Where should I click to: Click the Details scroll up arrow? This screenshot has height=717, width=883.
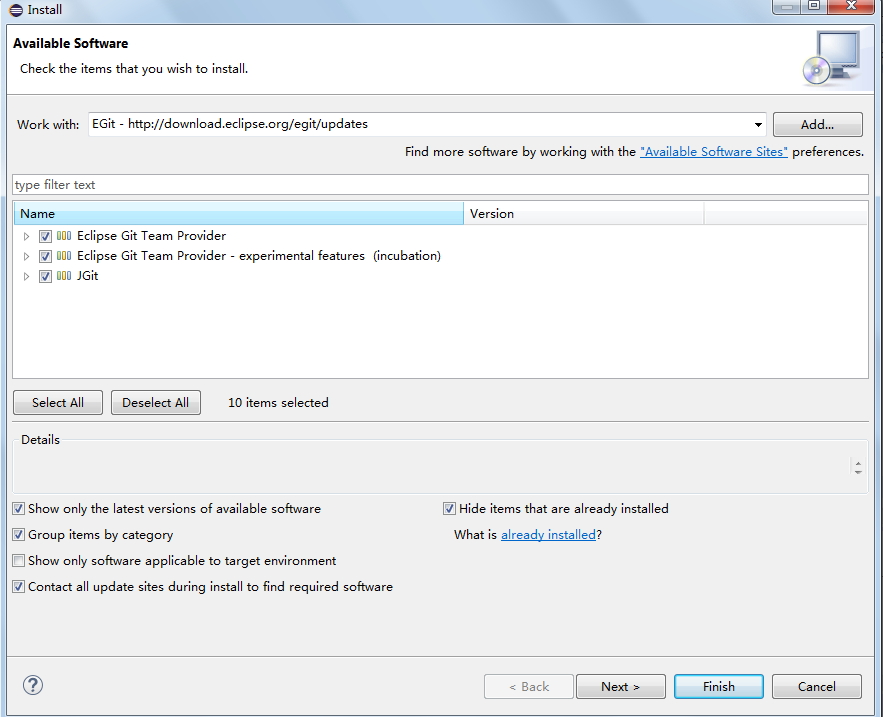858,463
